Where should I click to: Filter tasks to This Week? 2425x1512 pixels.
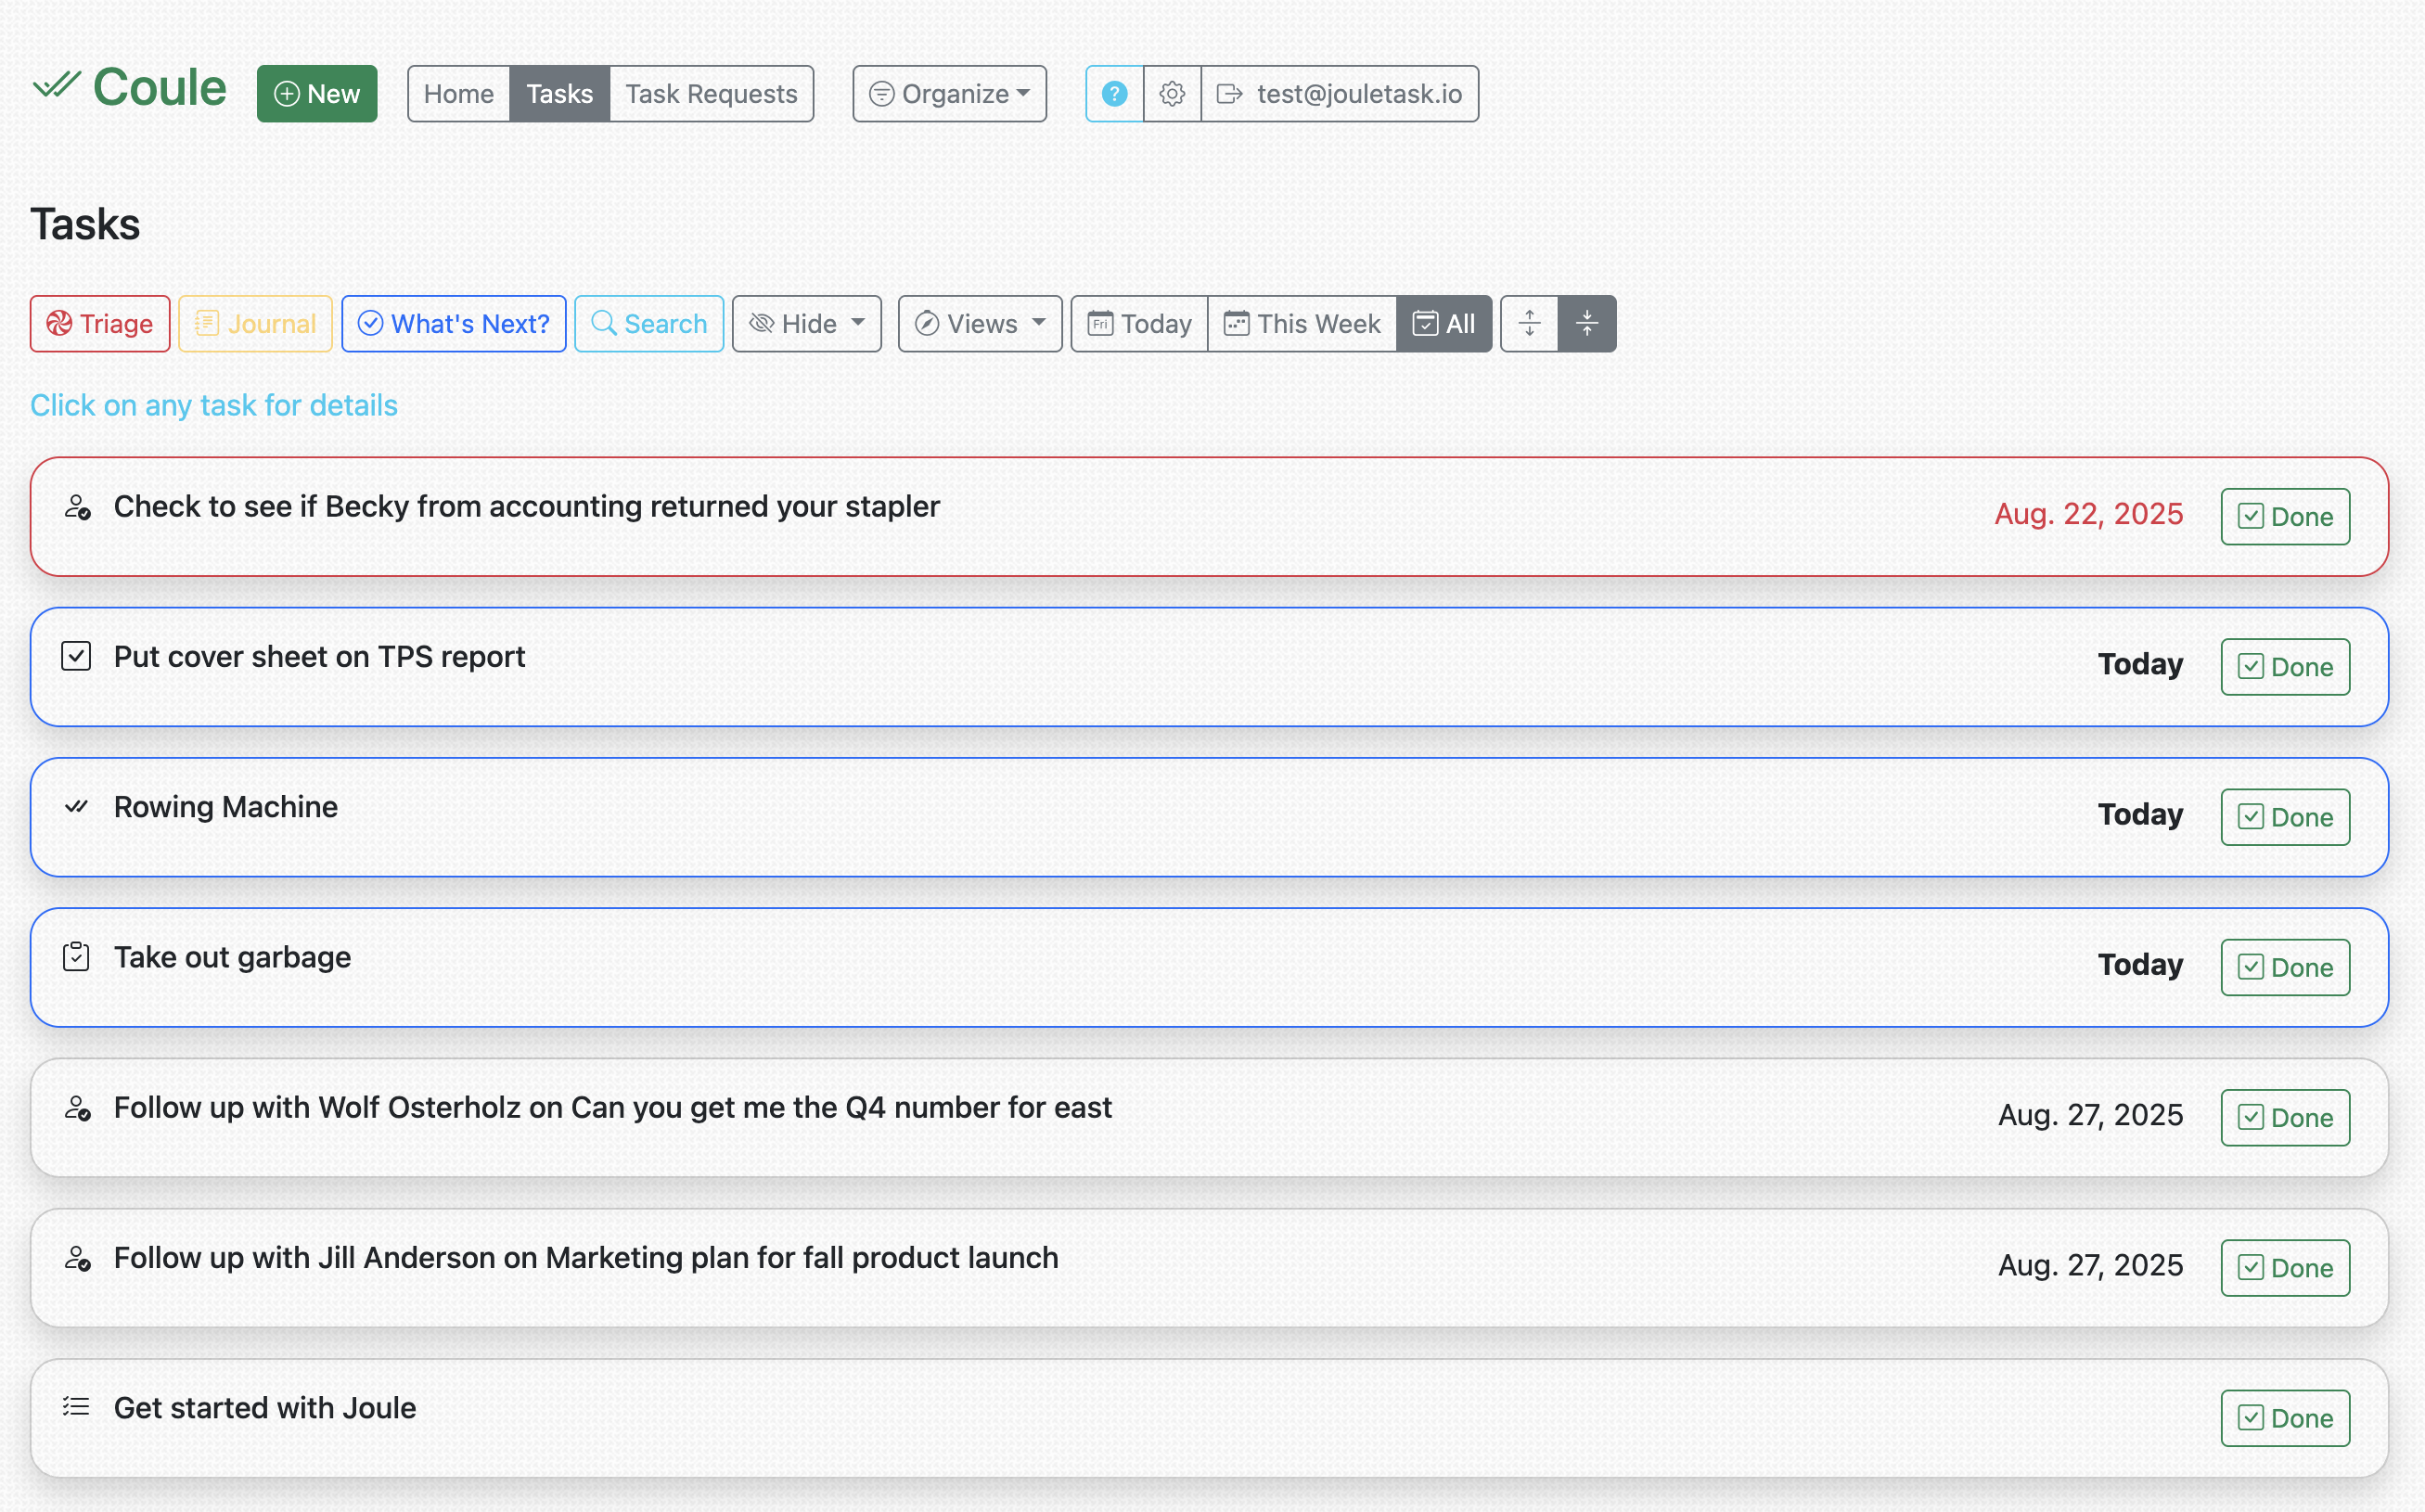coord(1302,323)
